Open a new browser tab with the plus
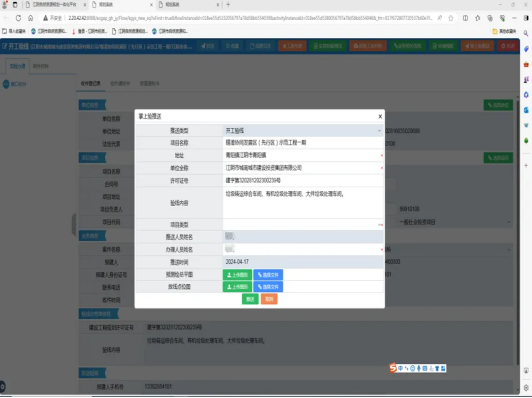The height and width of the screenshot is (398, 532). [228, 4]
